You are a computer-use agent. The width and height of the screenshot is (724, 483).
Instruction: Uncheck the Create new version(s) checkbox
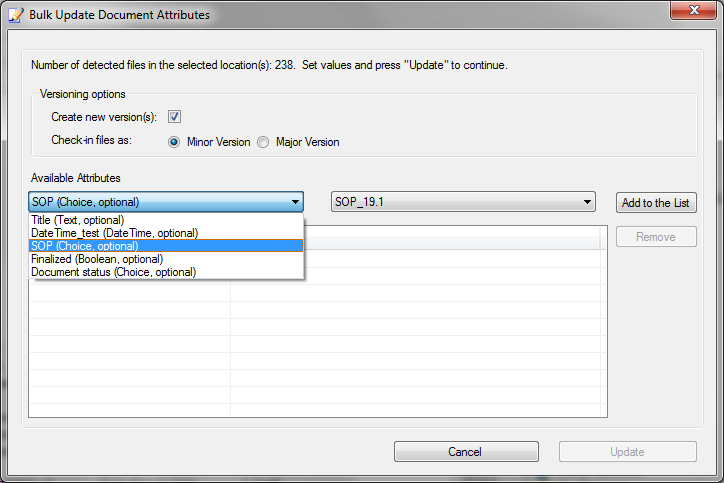click(x=174, y=117)
